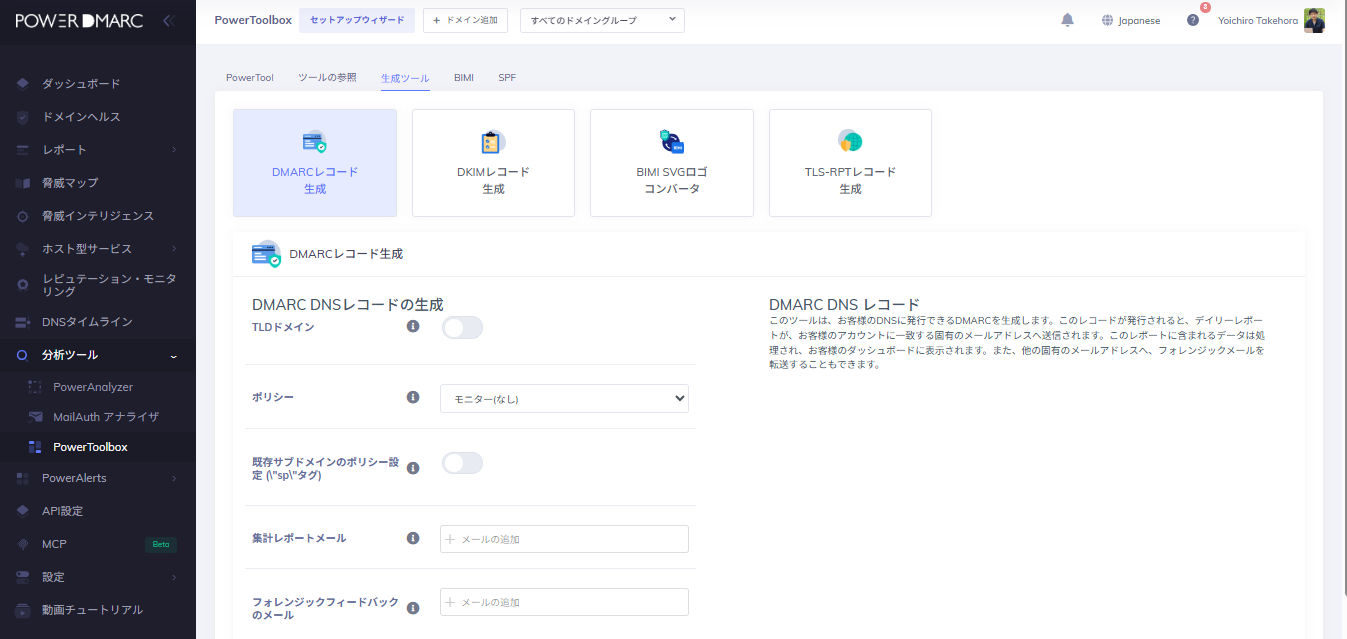Click the MCP Beta badge
This screenshot has width=1347, height=639.
(161, 544)
